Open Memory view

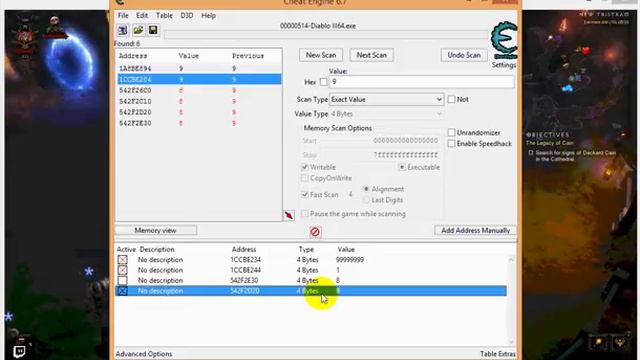[156, 231]
